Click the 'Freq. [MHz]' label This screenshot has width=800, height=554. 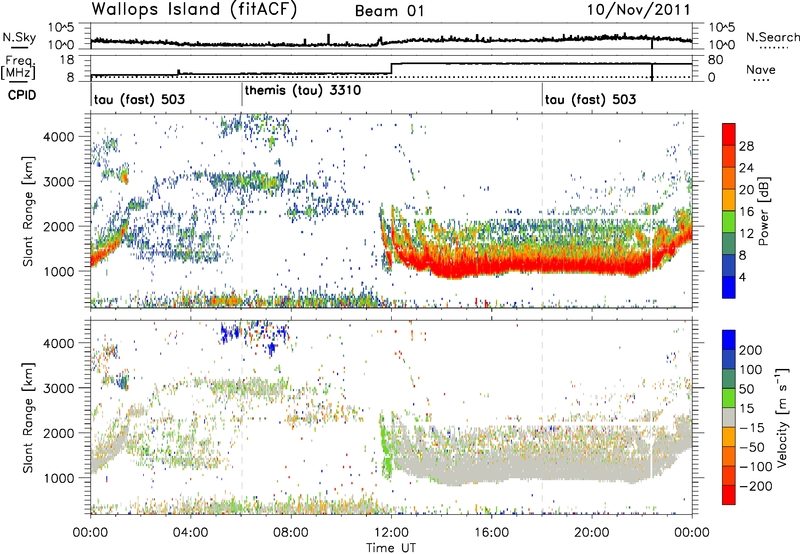click(19, 67)
